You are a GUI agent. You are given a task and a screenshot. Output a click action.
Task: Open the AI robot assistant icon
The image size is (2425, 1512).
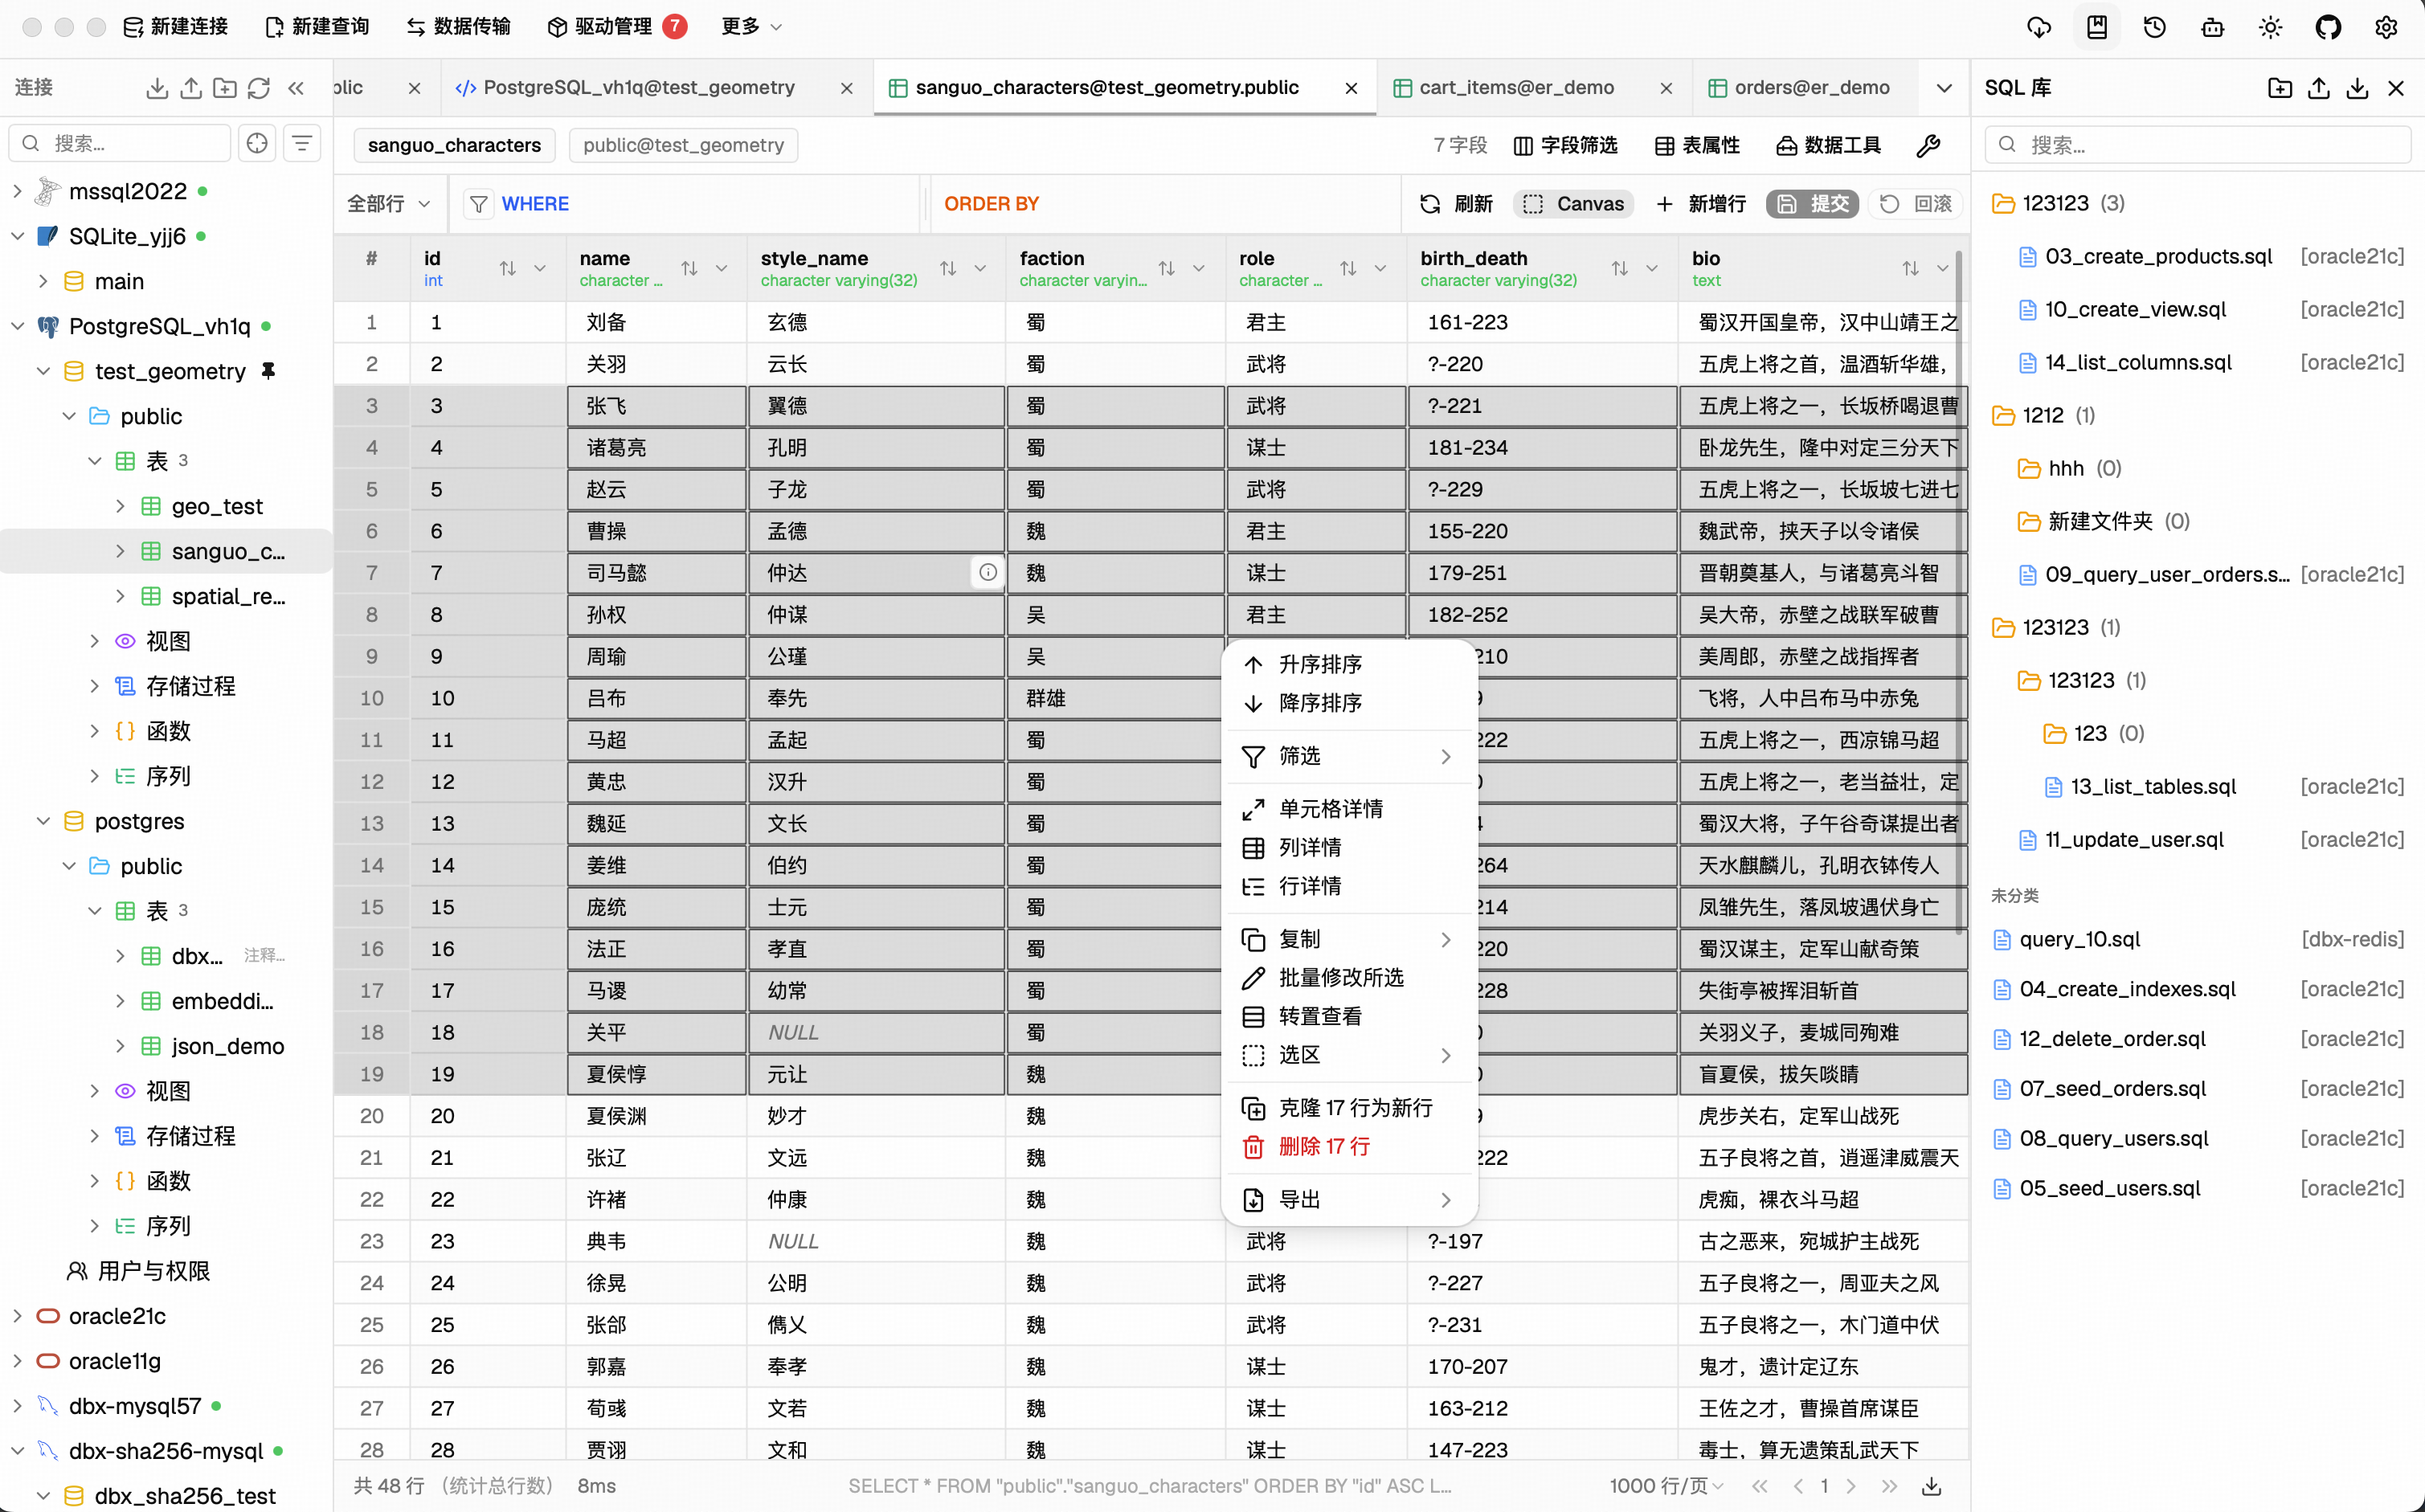tap(2212, 27)
